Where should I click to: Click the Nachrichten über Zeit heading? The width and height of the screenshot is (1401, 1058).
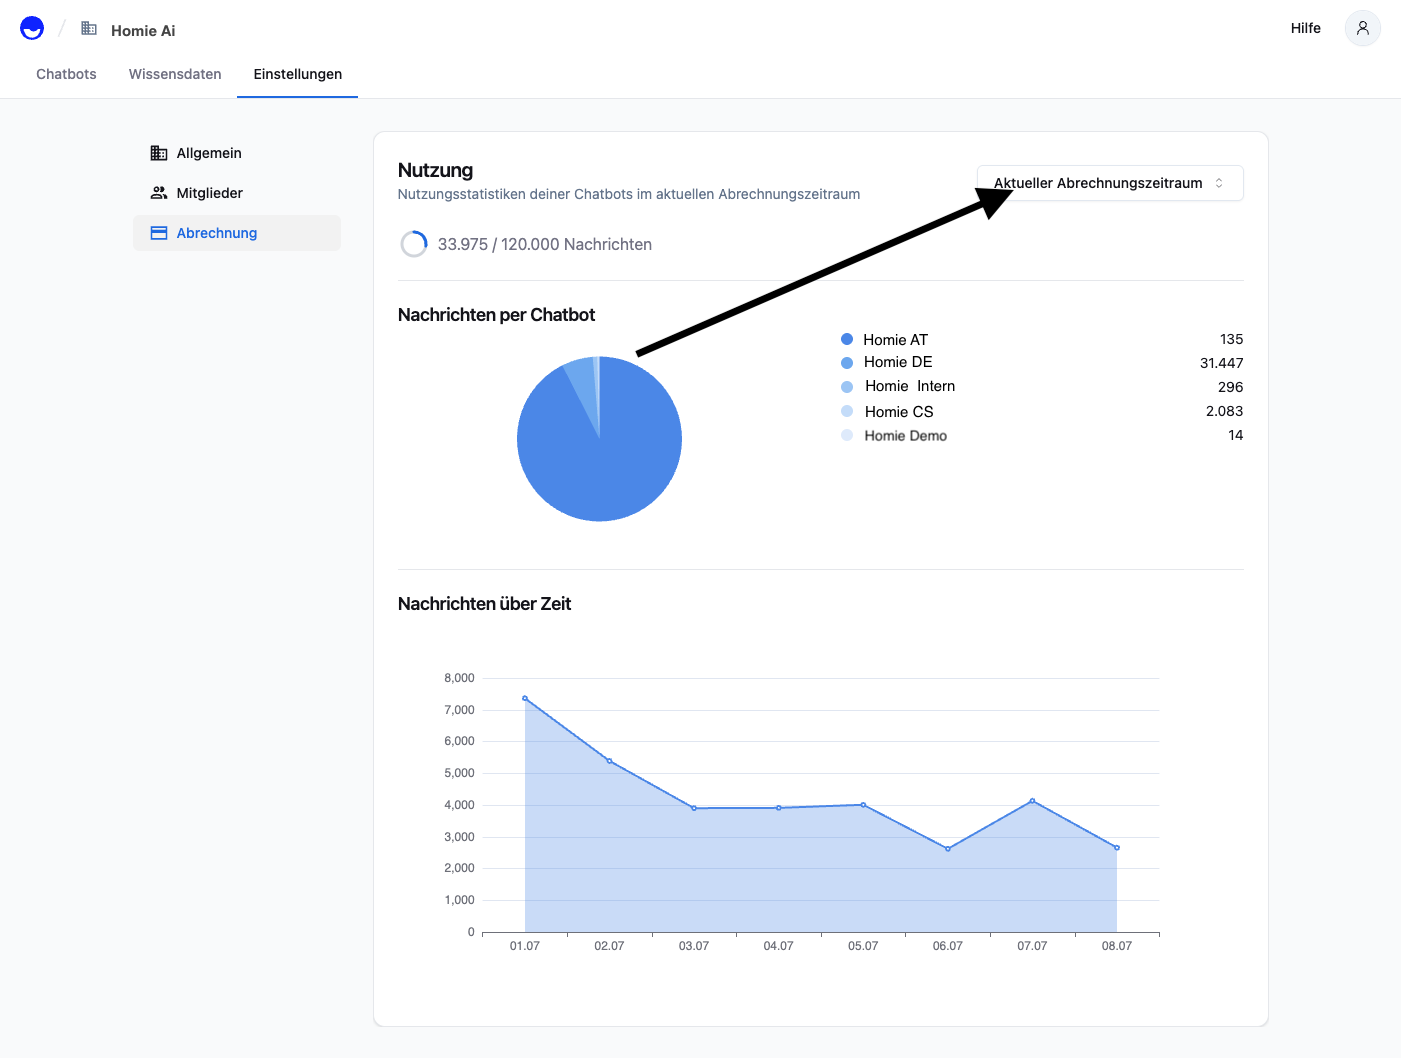point(484,604)
